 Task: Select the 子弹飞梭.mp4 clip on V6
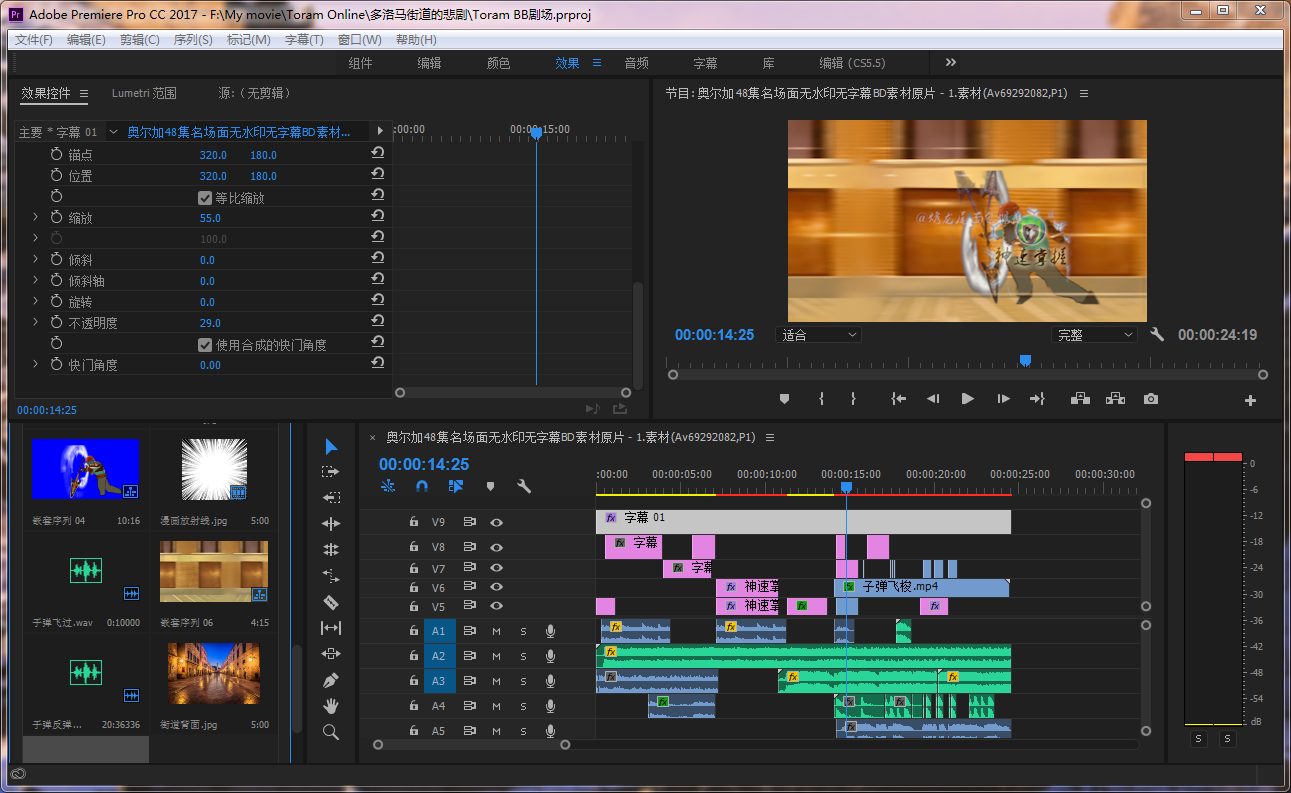(921, 587)
